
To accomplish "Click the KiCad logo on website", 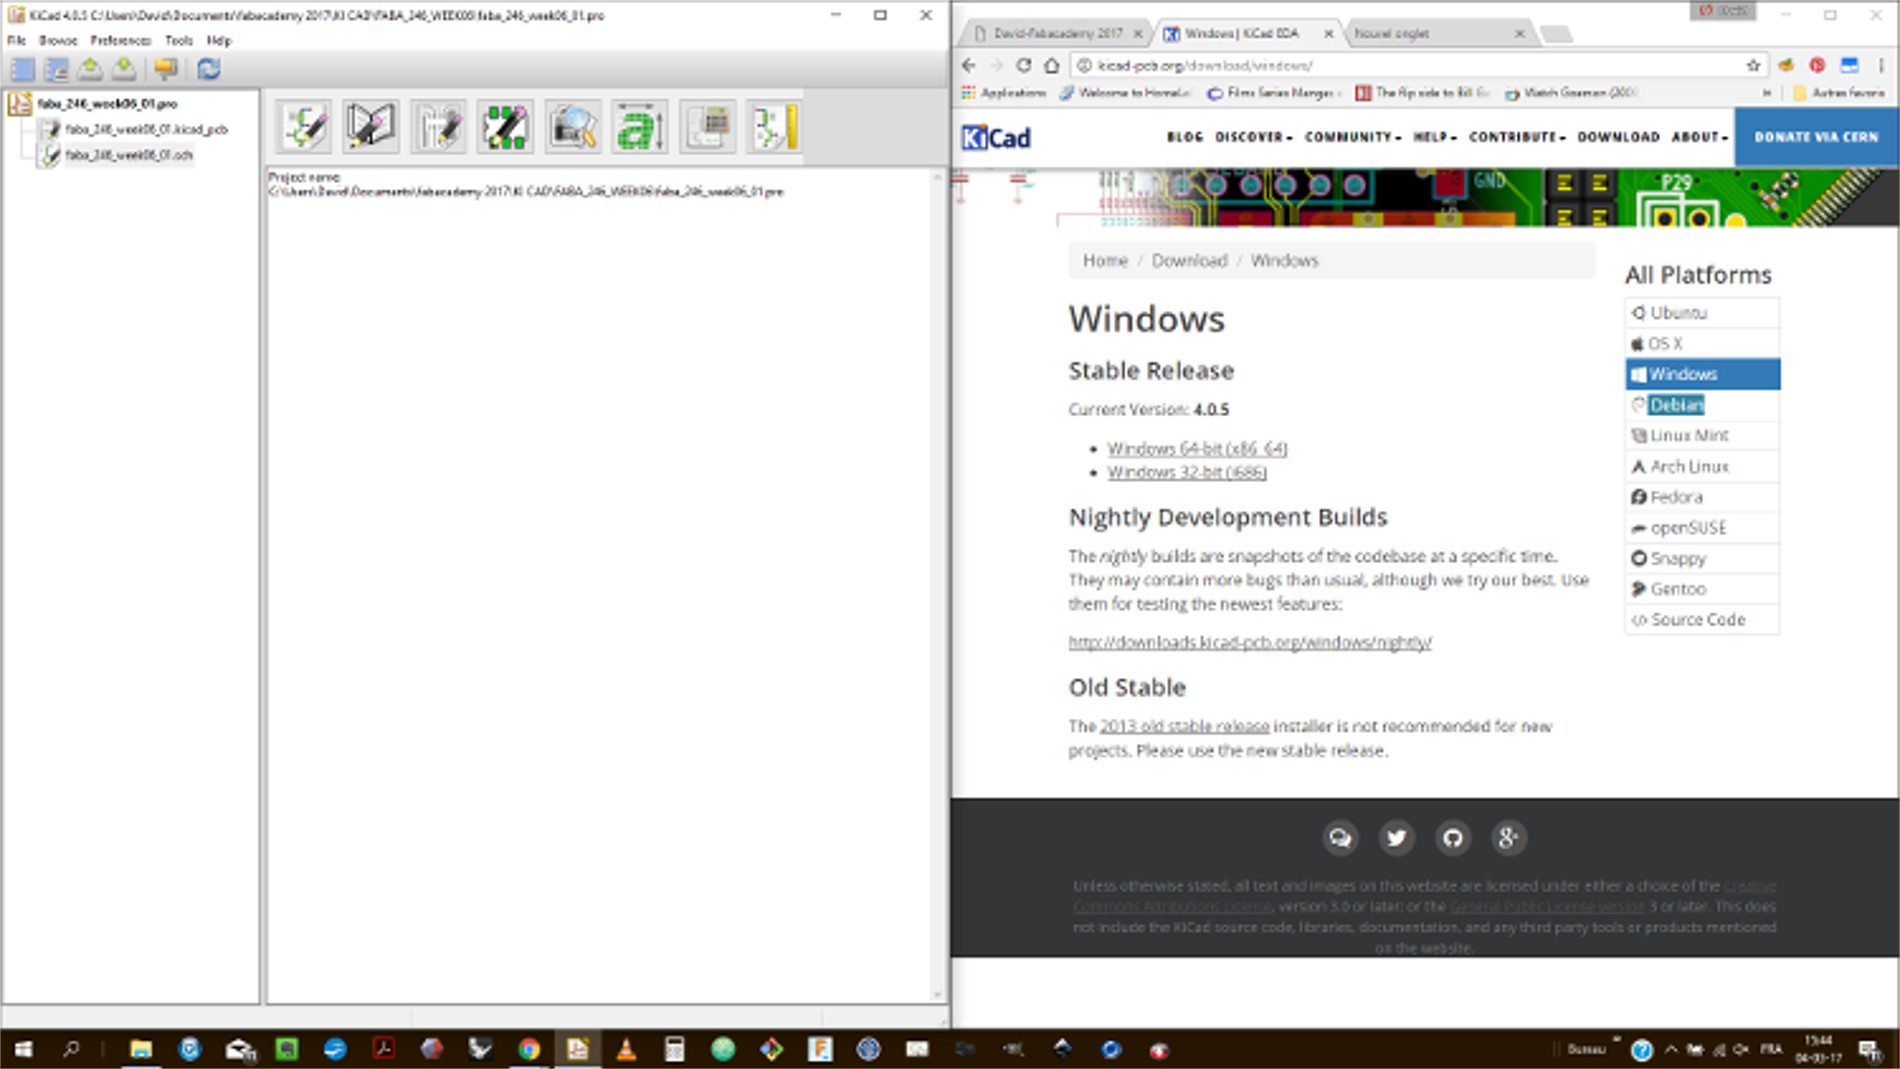I will click(x=996, y=137).
